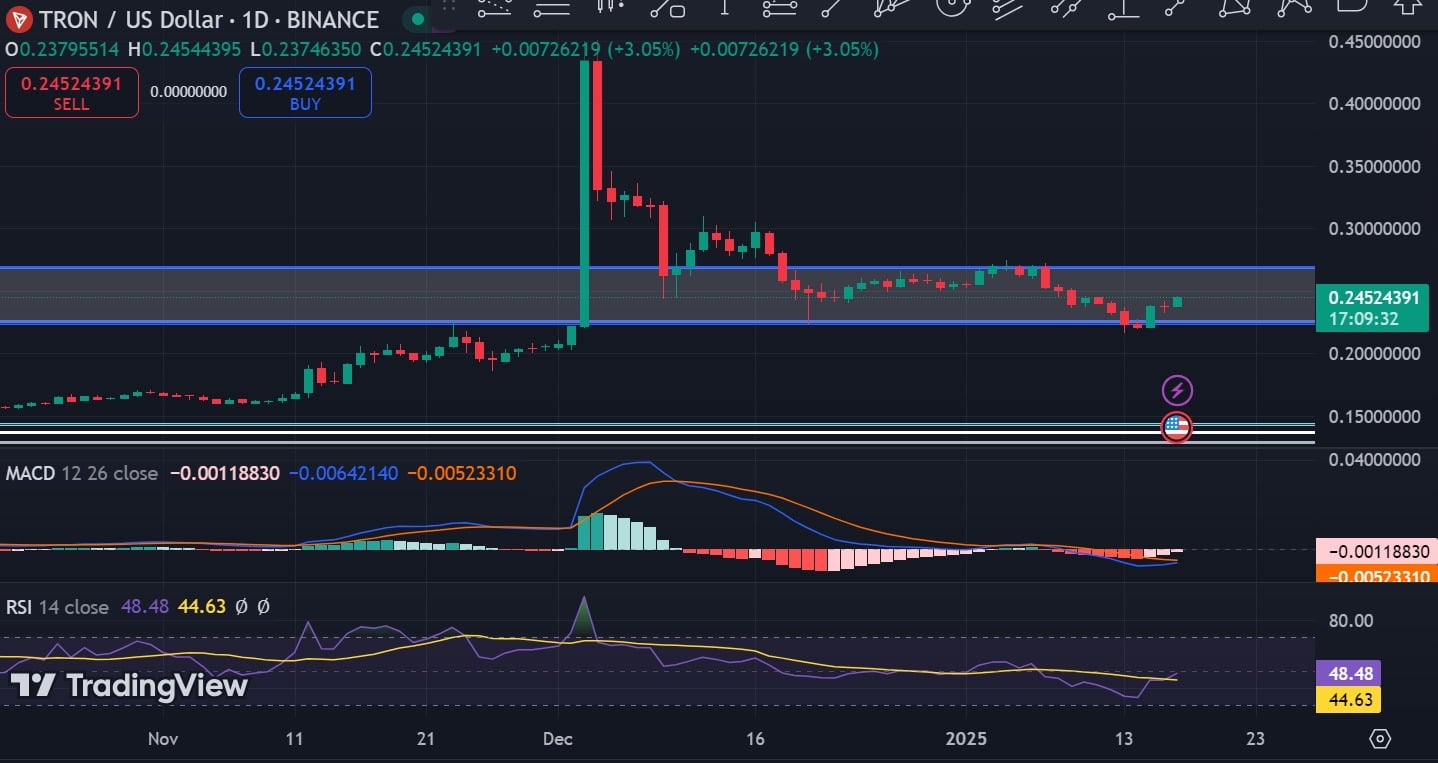Click the 80.00 RSI scale label
The width and height of the screenshot is (1438, 763).
coord(1350,620)
